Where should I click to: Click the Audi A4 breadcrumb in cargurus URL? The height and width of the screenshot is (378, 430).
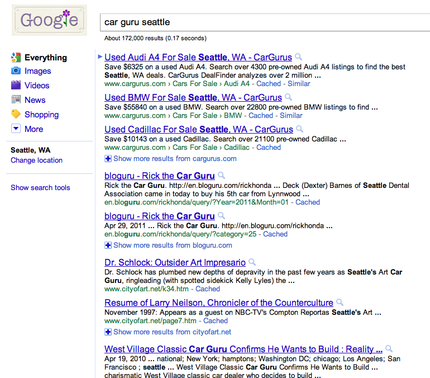(236, 84)
